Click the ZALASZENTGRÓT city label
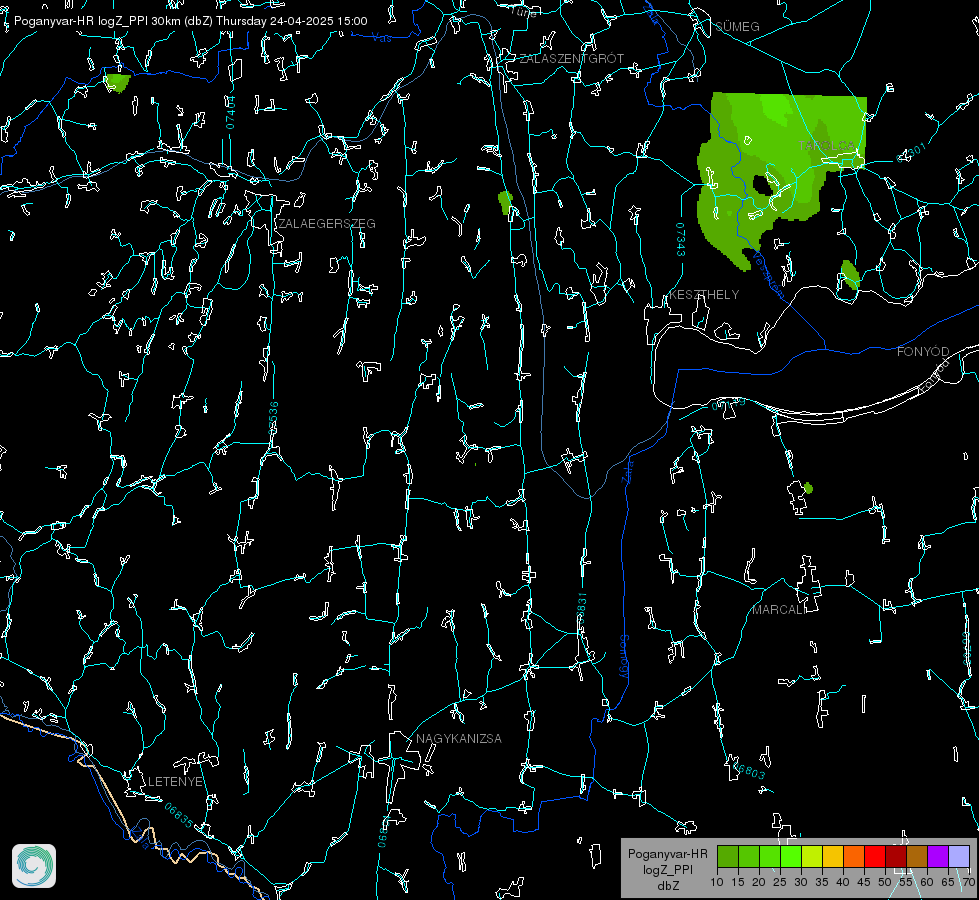The width and height of the screenshot is (979, 900). pos(571,59)
